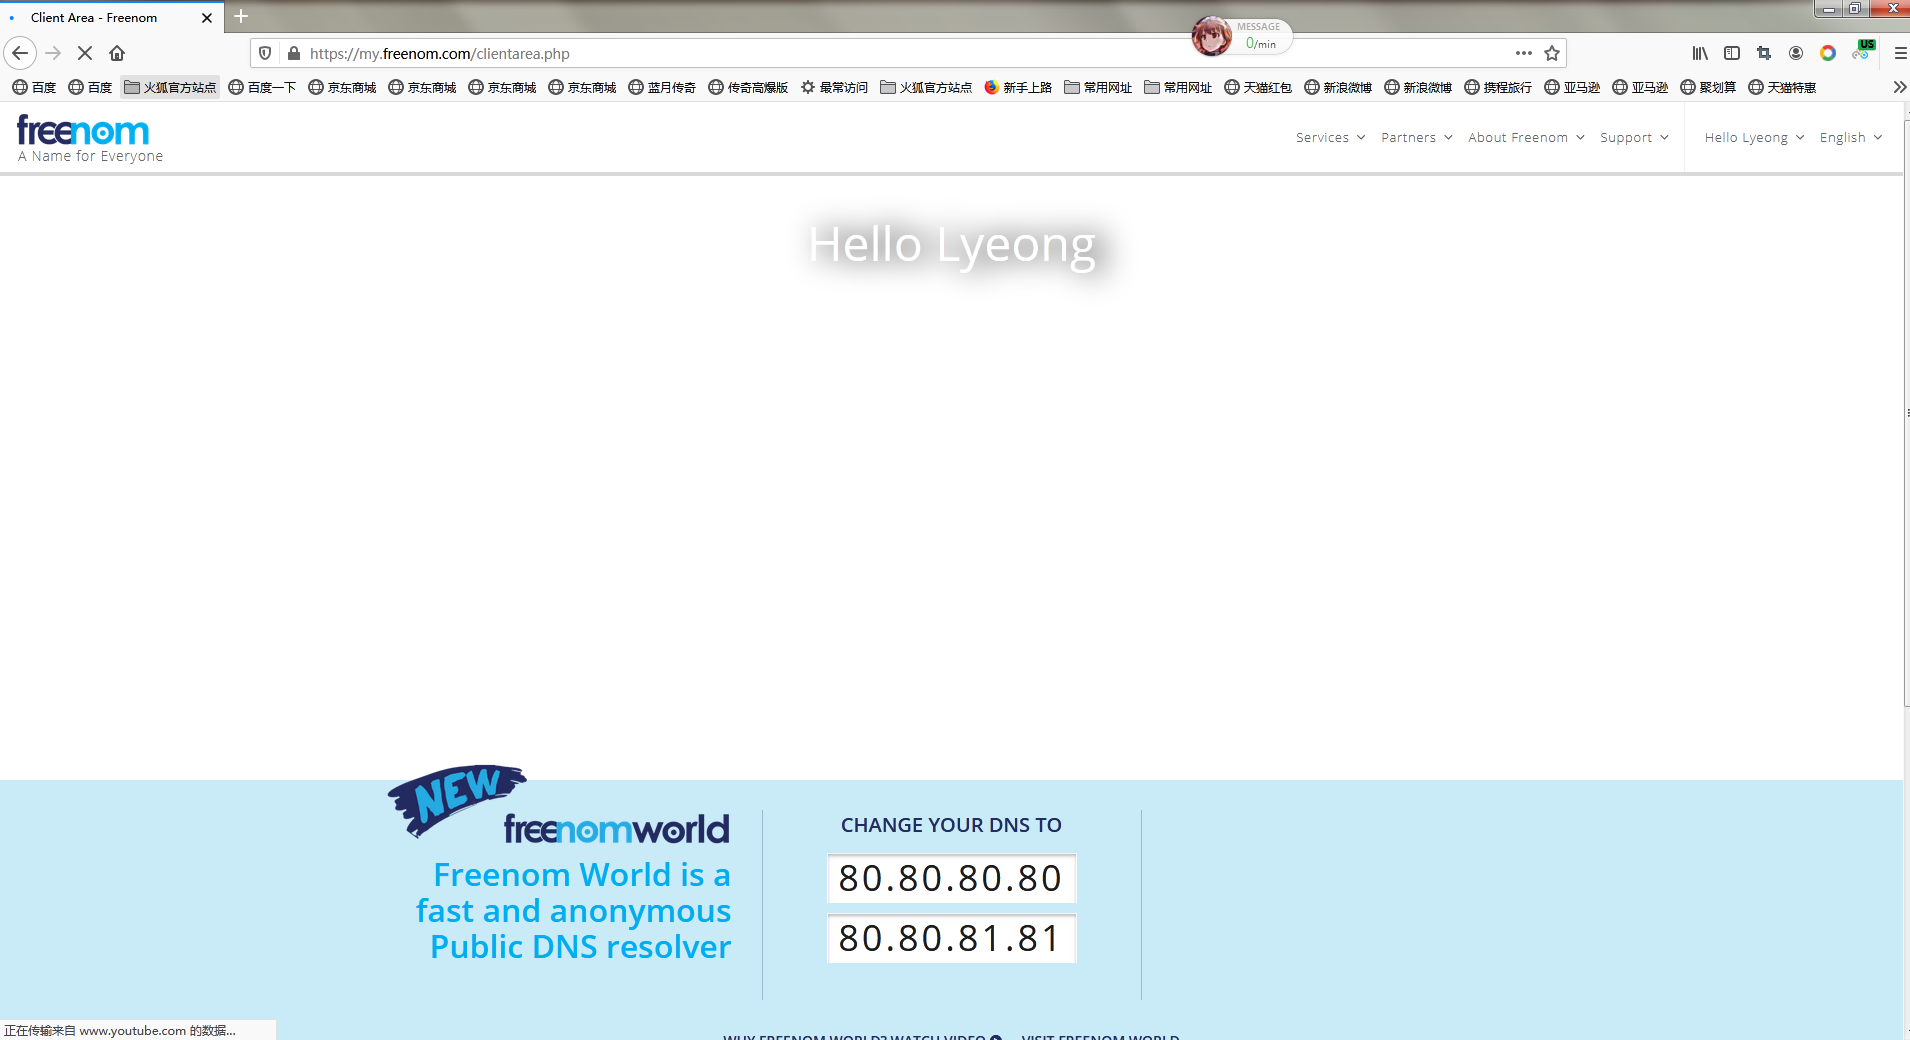Screen dimensions: 1910x1040
Task: Open the 百度一下 bookmark
Action: pos(262,87)
